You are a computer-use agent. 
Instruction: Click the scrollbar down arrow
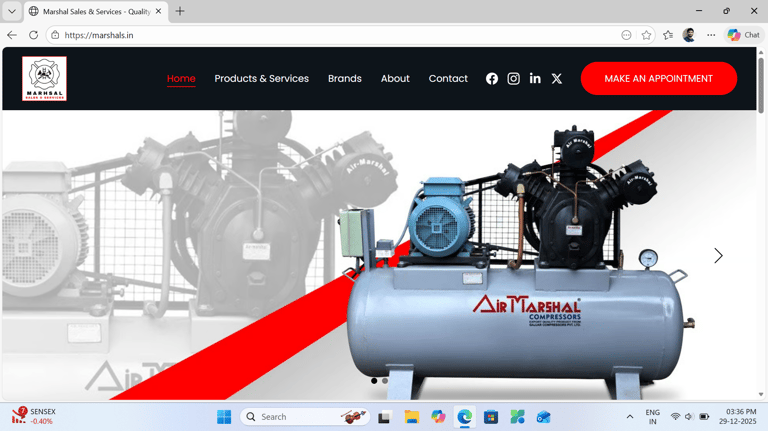[x=761, y=394]
